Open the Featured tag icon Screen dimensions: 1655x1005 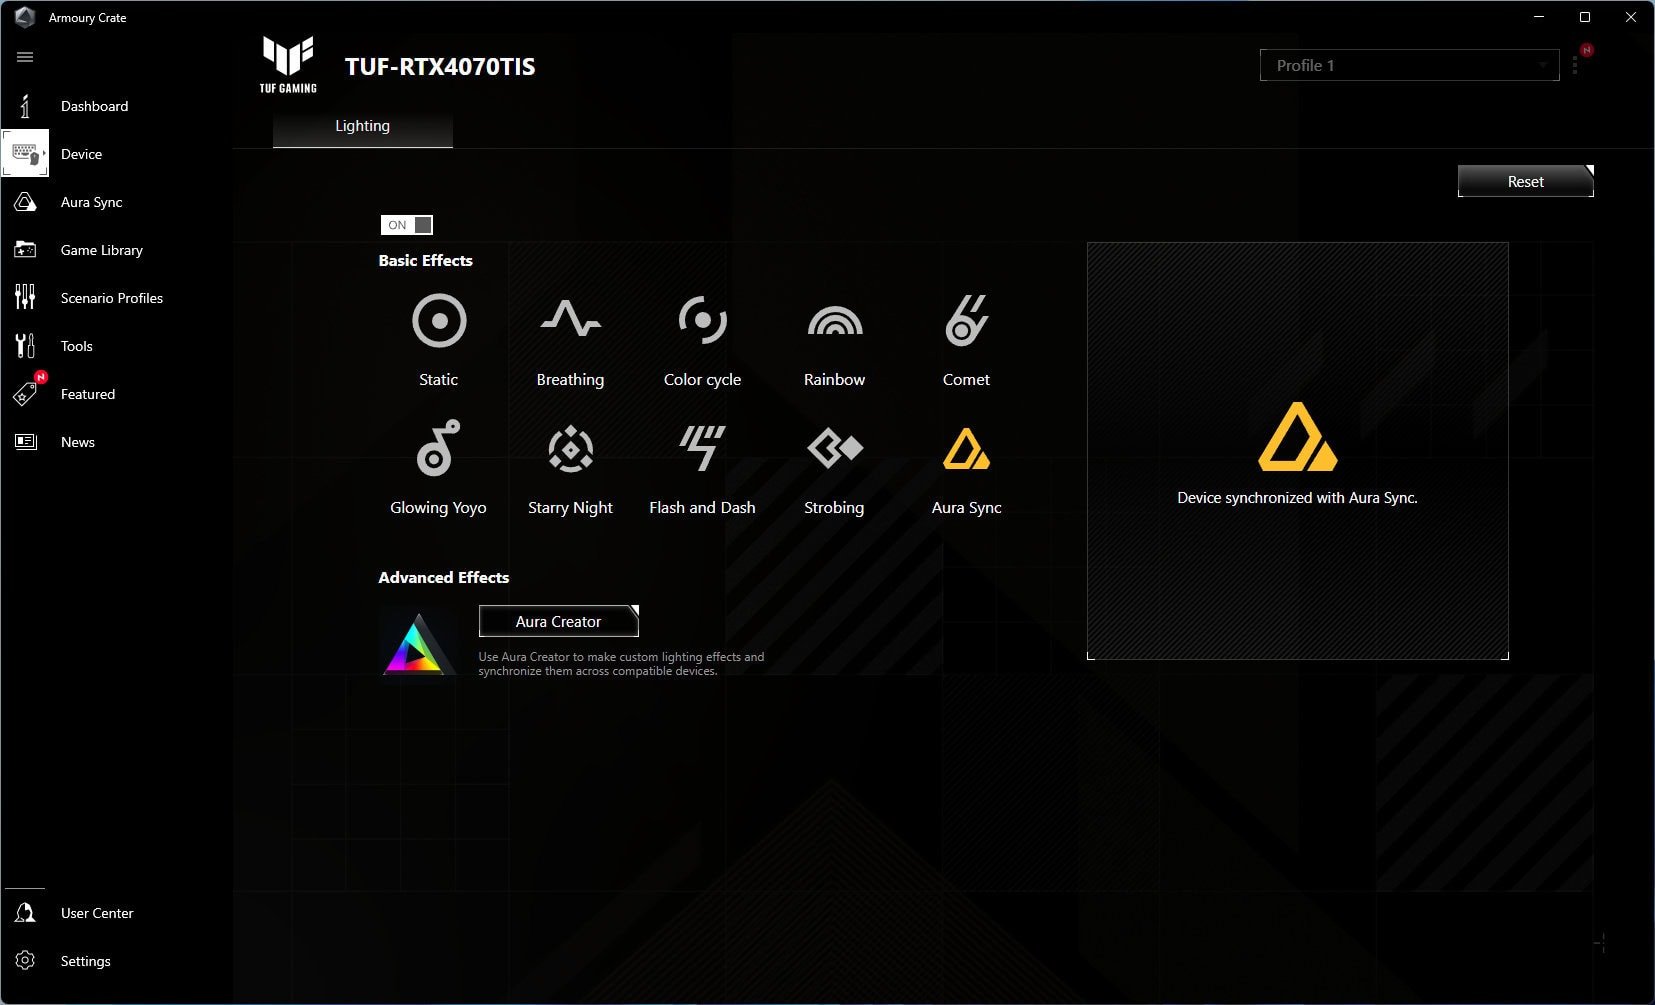tap(25, 394)
